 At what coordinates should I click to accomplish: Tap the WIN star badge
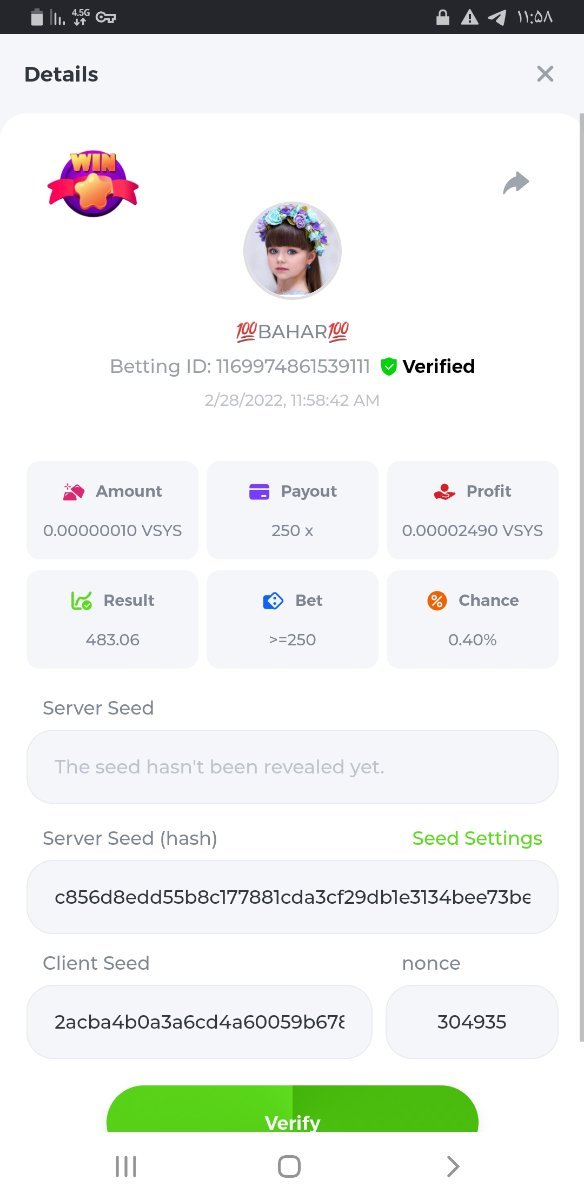93,183
